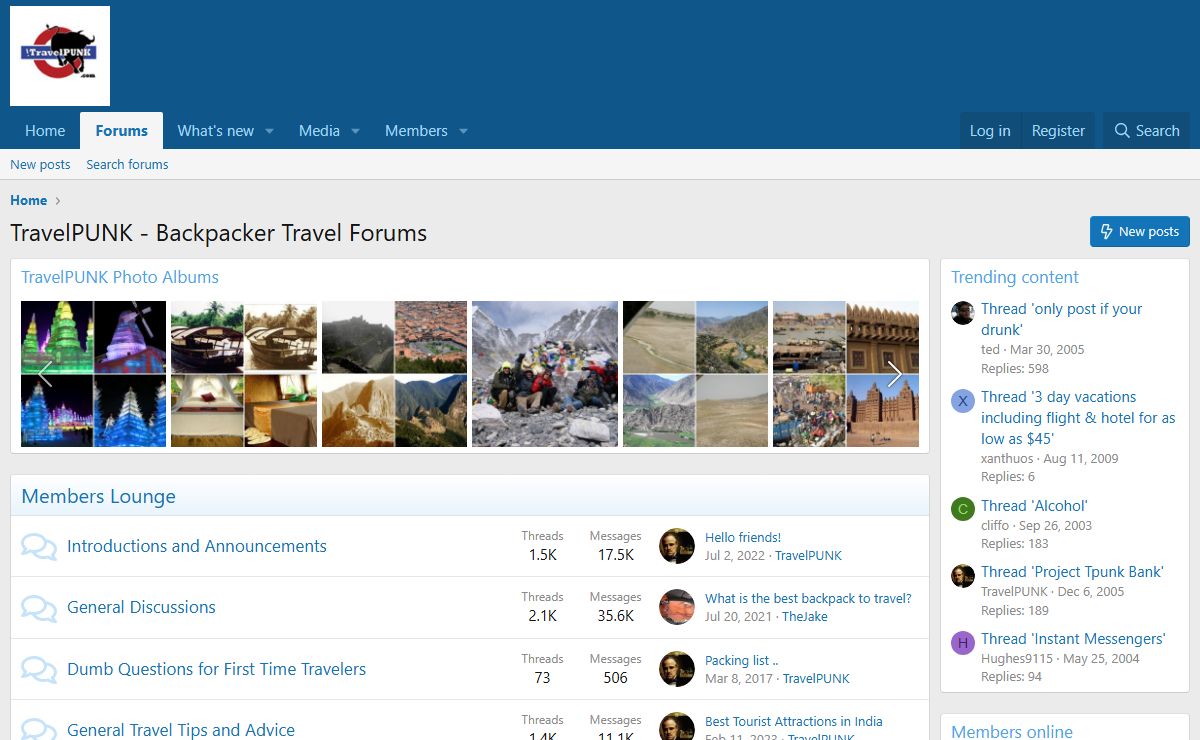Click the Mar 8, 2017 post date
This screenshot has height=740, width=1200.
click(739, 678)
